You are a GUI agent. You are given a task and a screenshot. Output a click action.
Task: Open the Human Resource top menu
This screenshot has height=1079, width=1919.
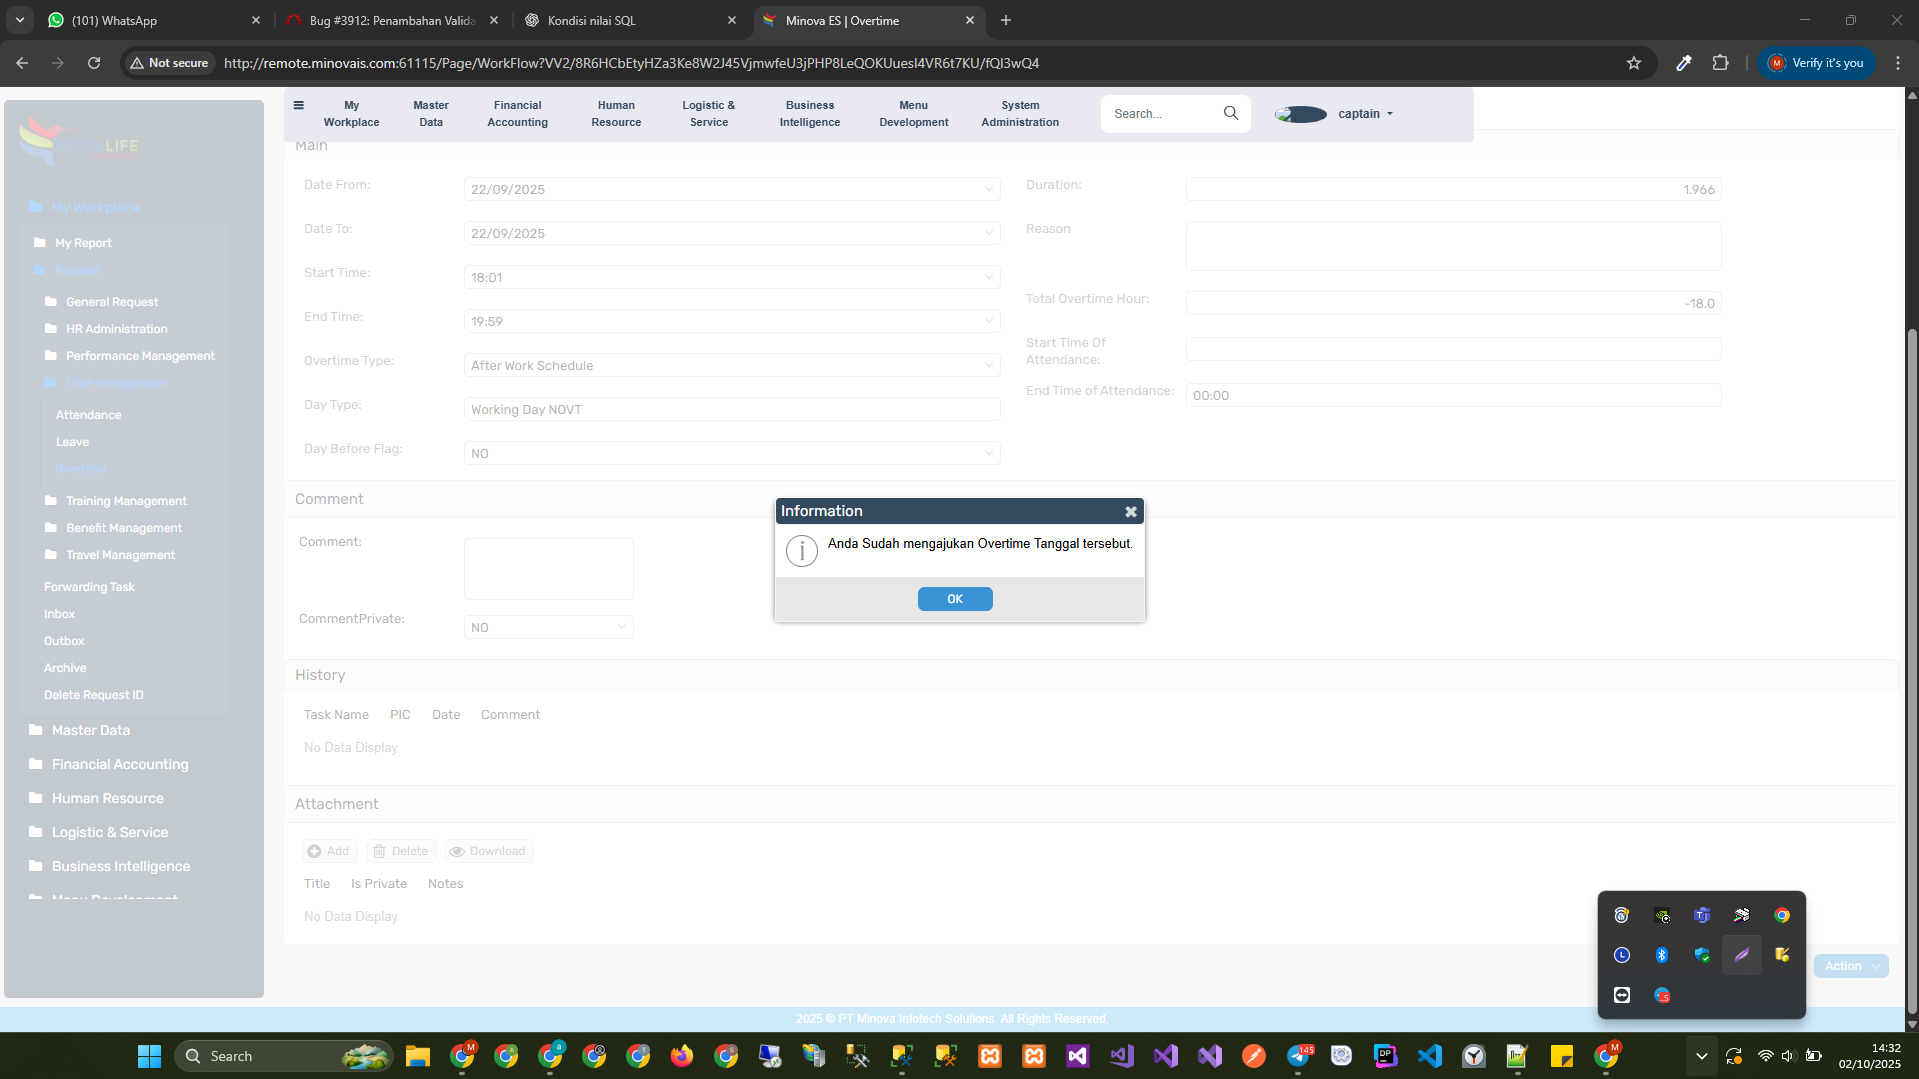coord(616,114)
